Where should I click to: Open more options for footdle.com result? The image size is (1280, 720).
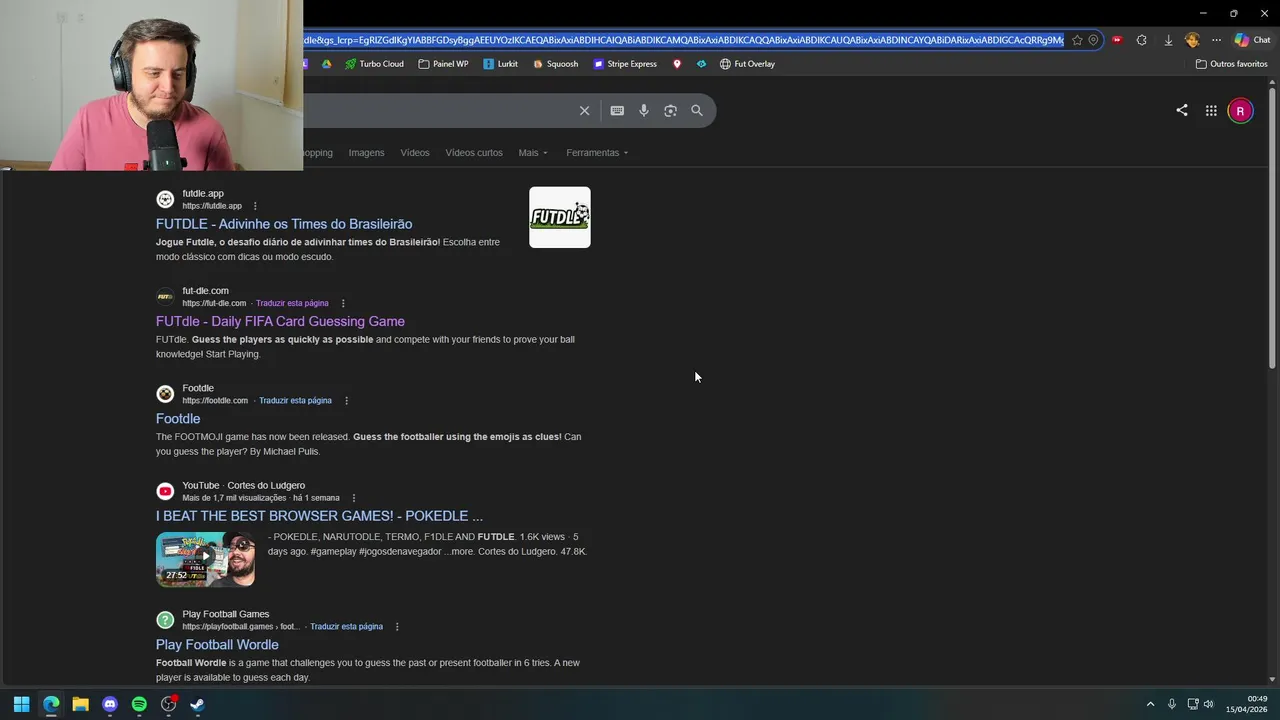[x=347, y=400]
